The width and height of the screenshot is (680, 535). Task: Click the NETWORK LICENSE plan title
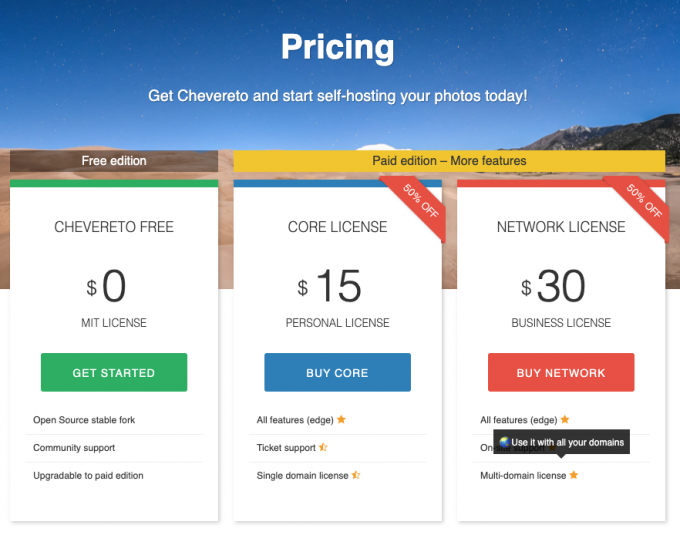561,228
